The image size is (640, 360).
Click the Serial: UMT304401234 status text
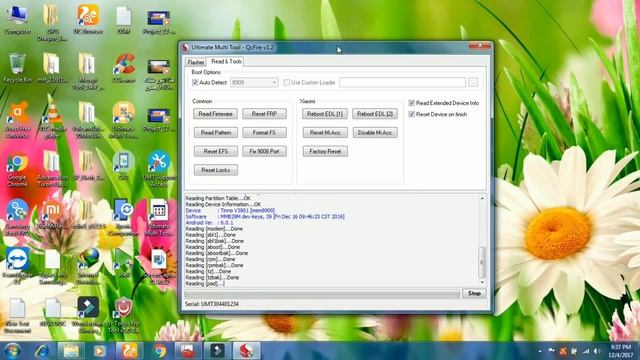click(x=212, y=304)
